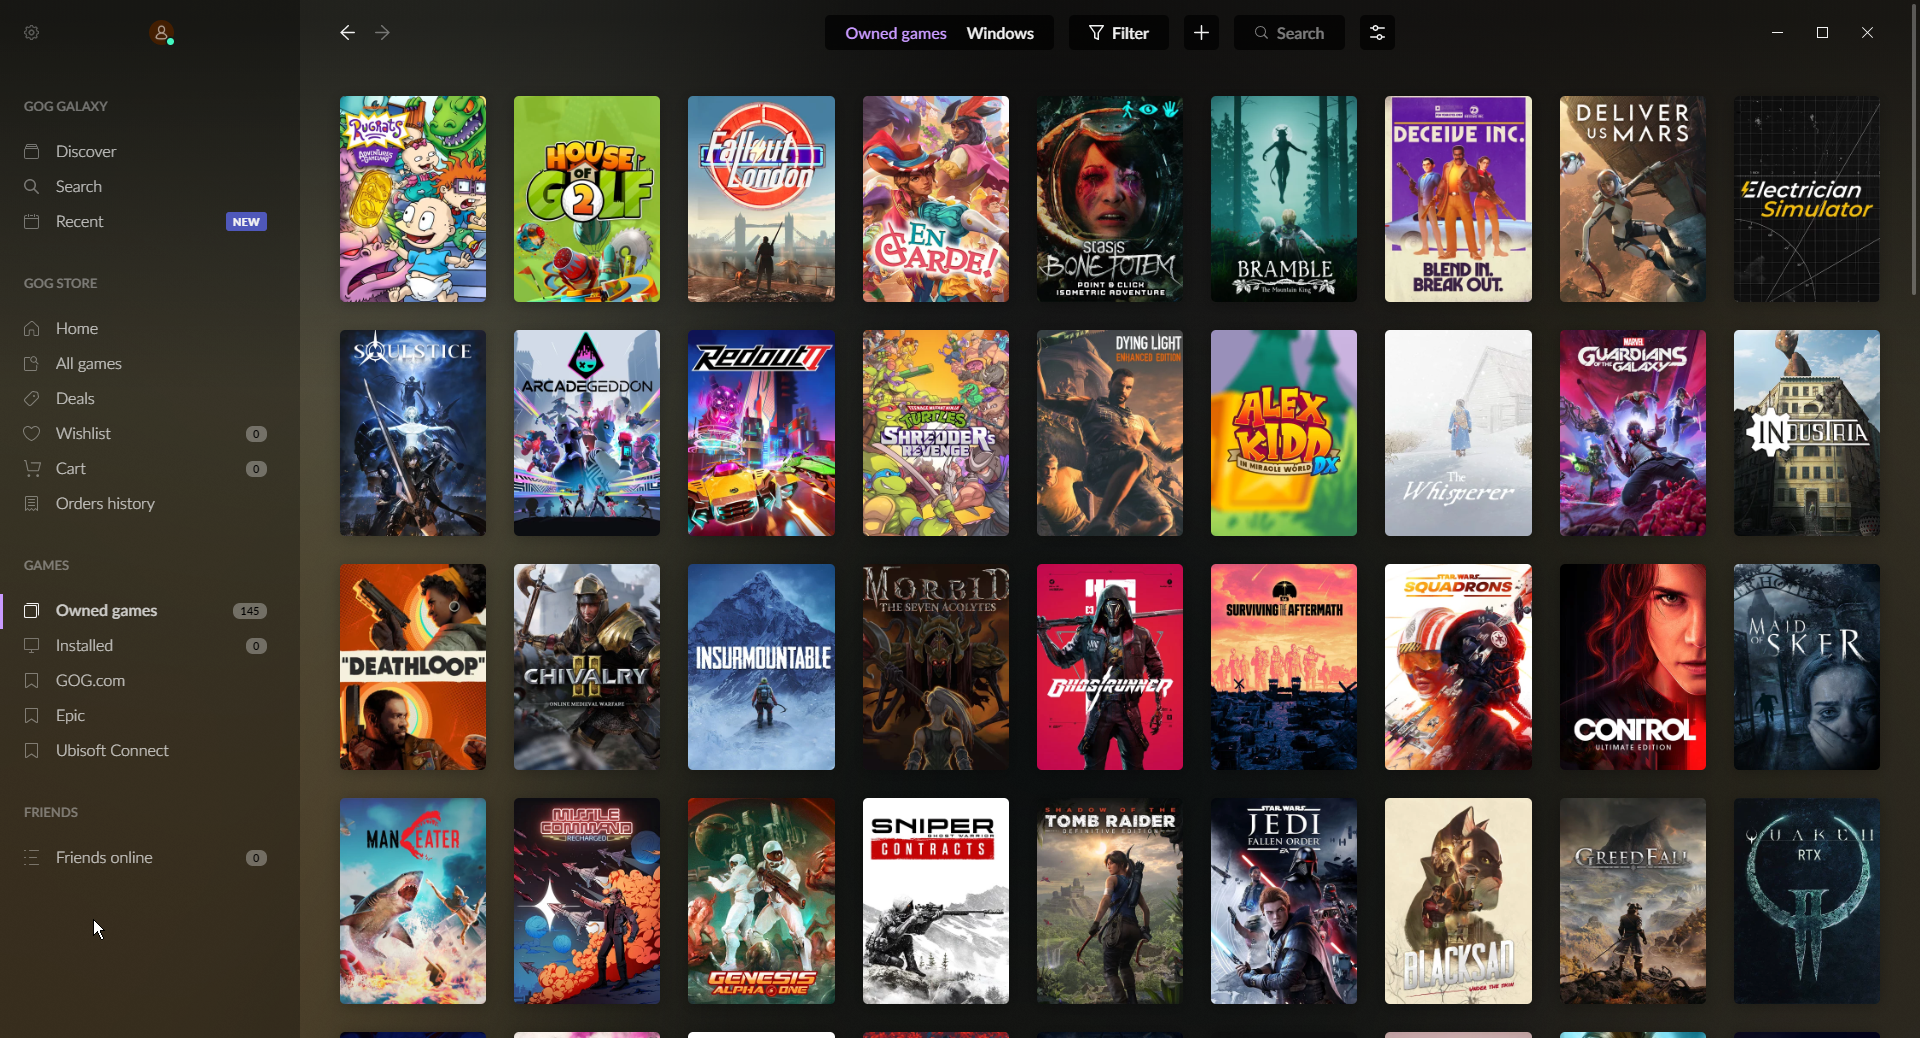The height and width of the screenshot is (1038, 1920).
Task: Click the Wishlist heart icon
Action: (x=32, y=433)
